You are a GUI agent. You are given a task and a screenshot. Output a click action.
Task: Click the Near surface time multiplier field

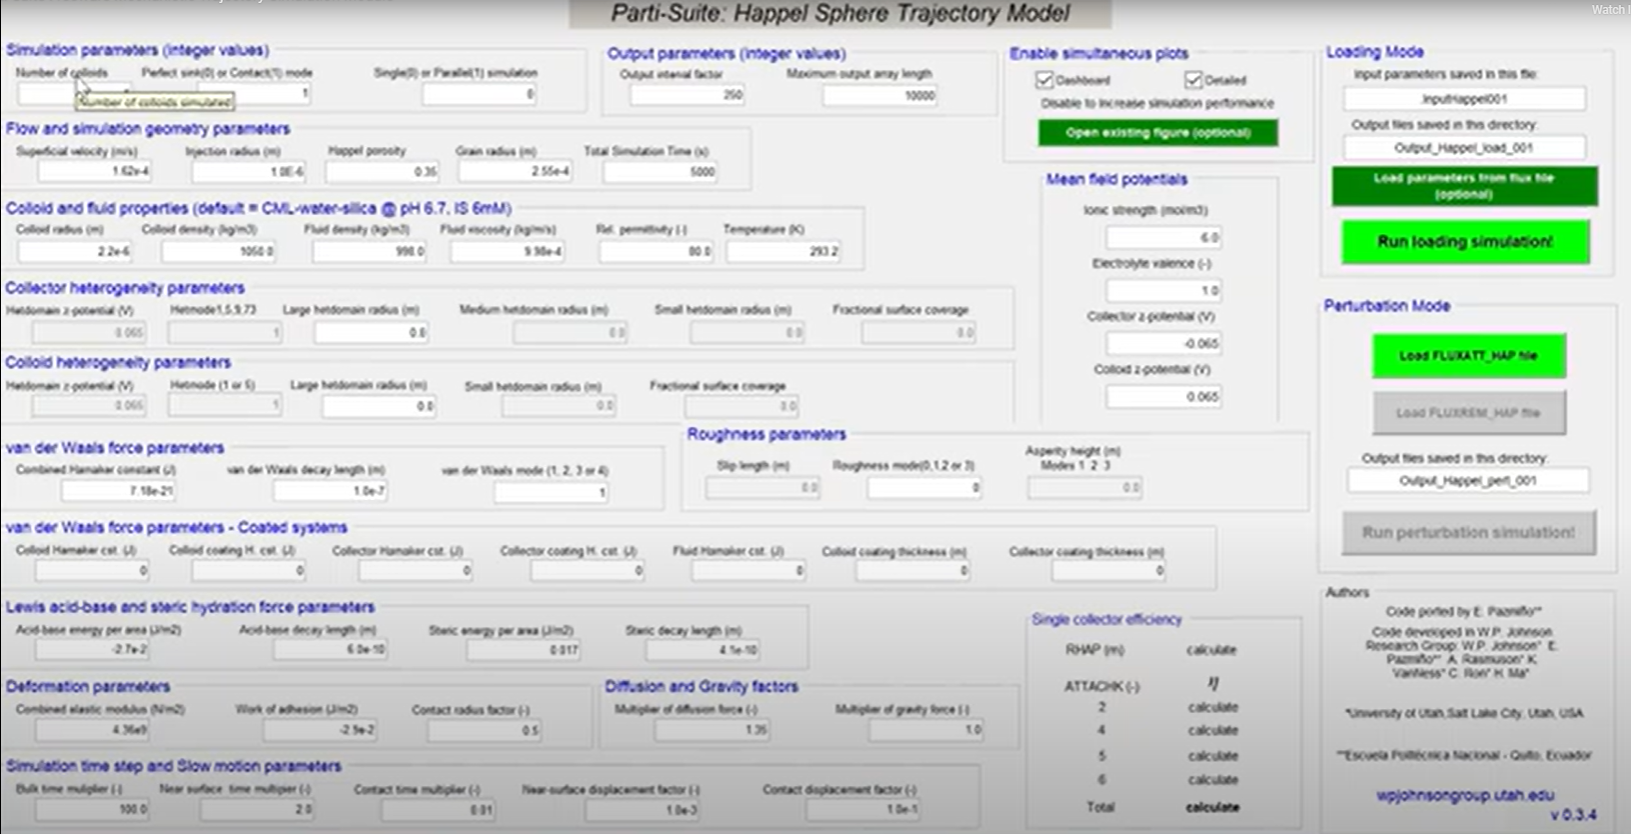tap(258, 809)
